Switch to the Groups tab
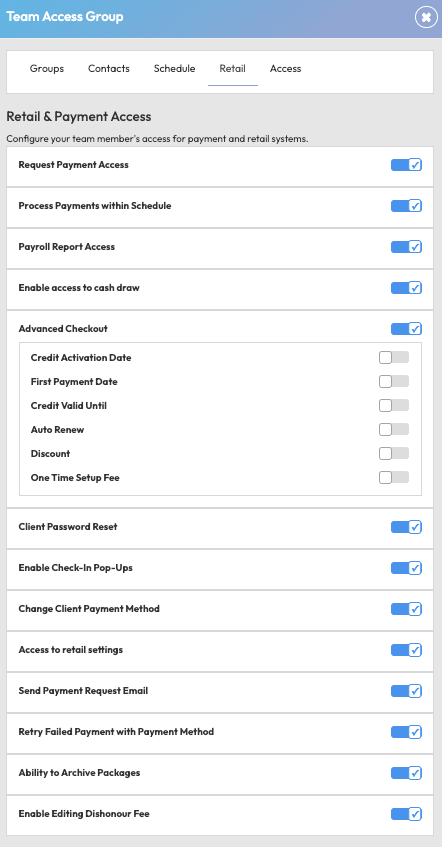The image size is (442, 847). click(x=47, y=69)
